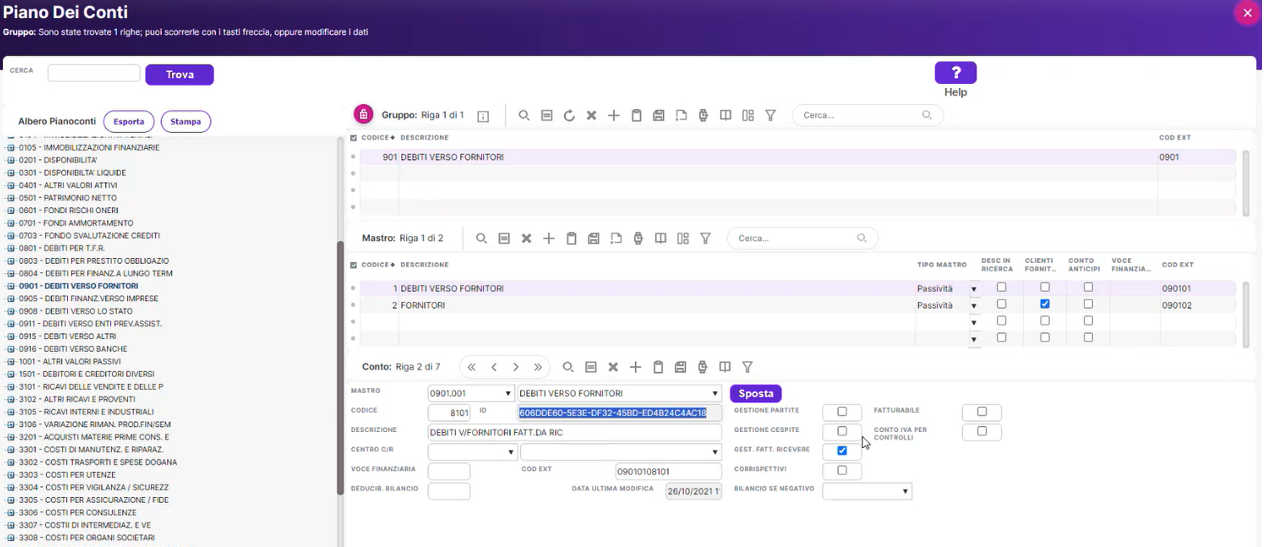The image size is (1264, 547).
Task: Click the Cod Ext field 09010108101
Action: click(668, 471)
